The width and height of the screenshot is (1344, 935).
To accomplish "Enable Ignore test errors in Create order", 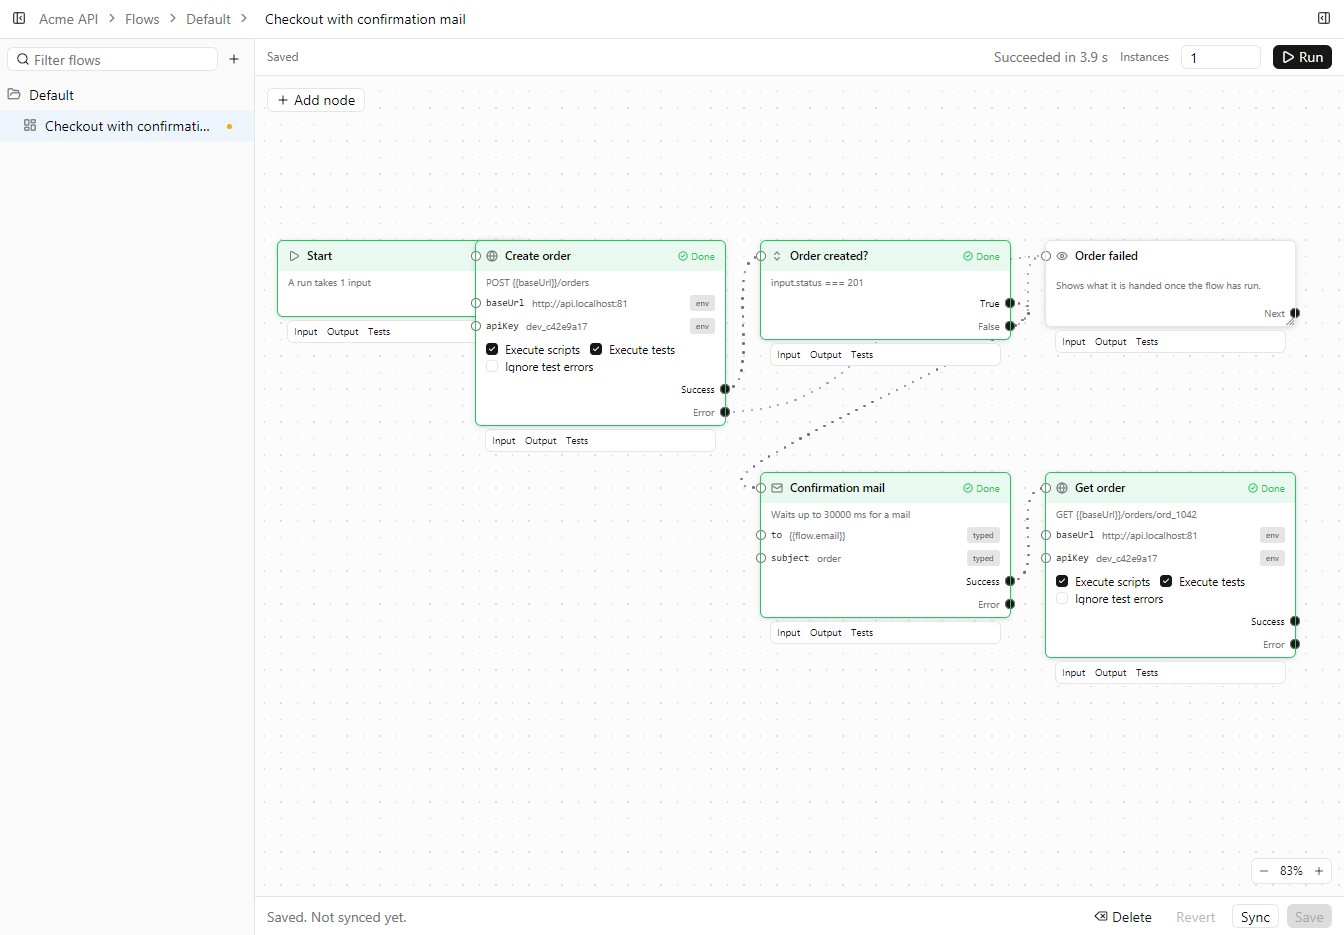I will click(492, 367).
